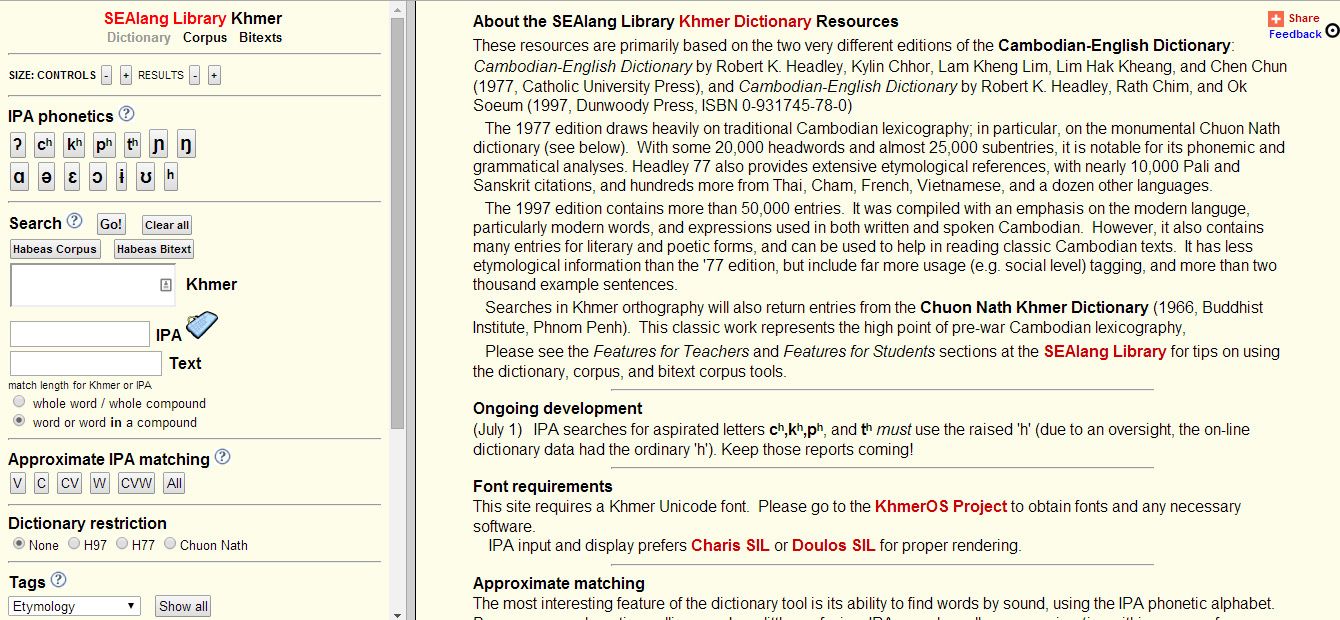Increase controls size with plus button
The height and width of the screenshot is (620, 1340).
[x=126, y=75]
